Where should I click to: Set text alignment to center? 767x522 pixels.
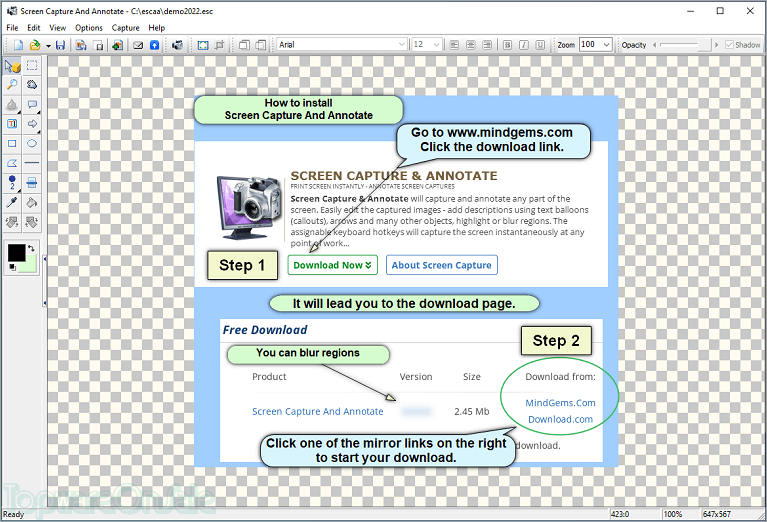[x=471, y=45]
